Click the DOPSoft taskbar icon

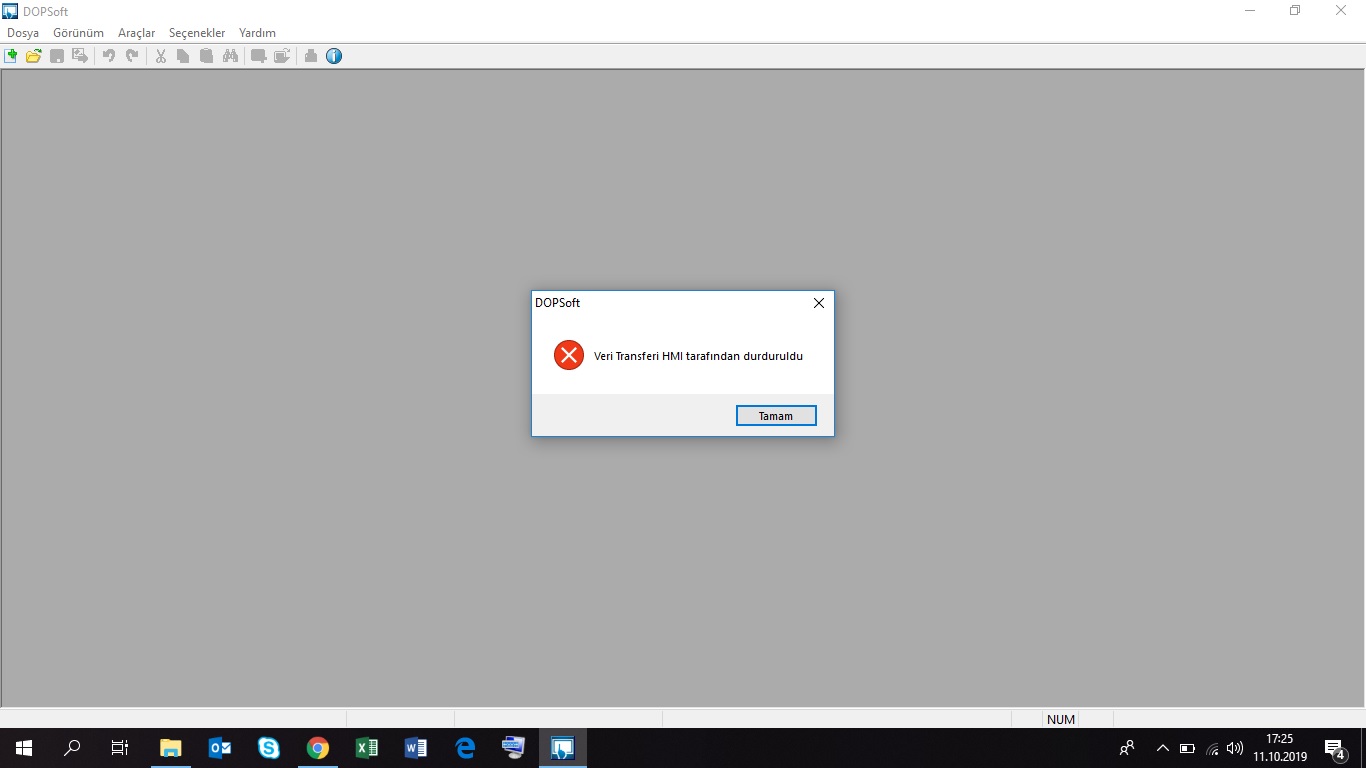[x=563, y=748]
